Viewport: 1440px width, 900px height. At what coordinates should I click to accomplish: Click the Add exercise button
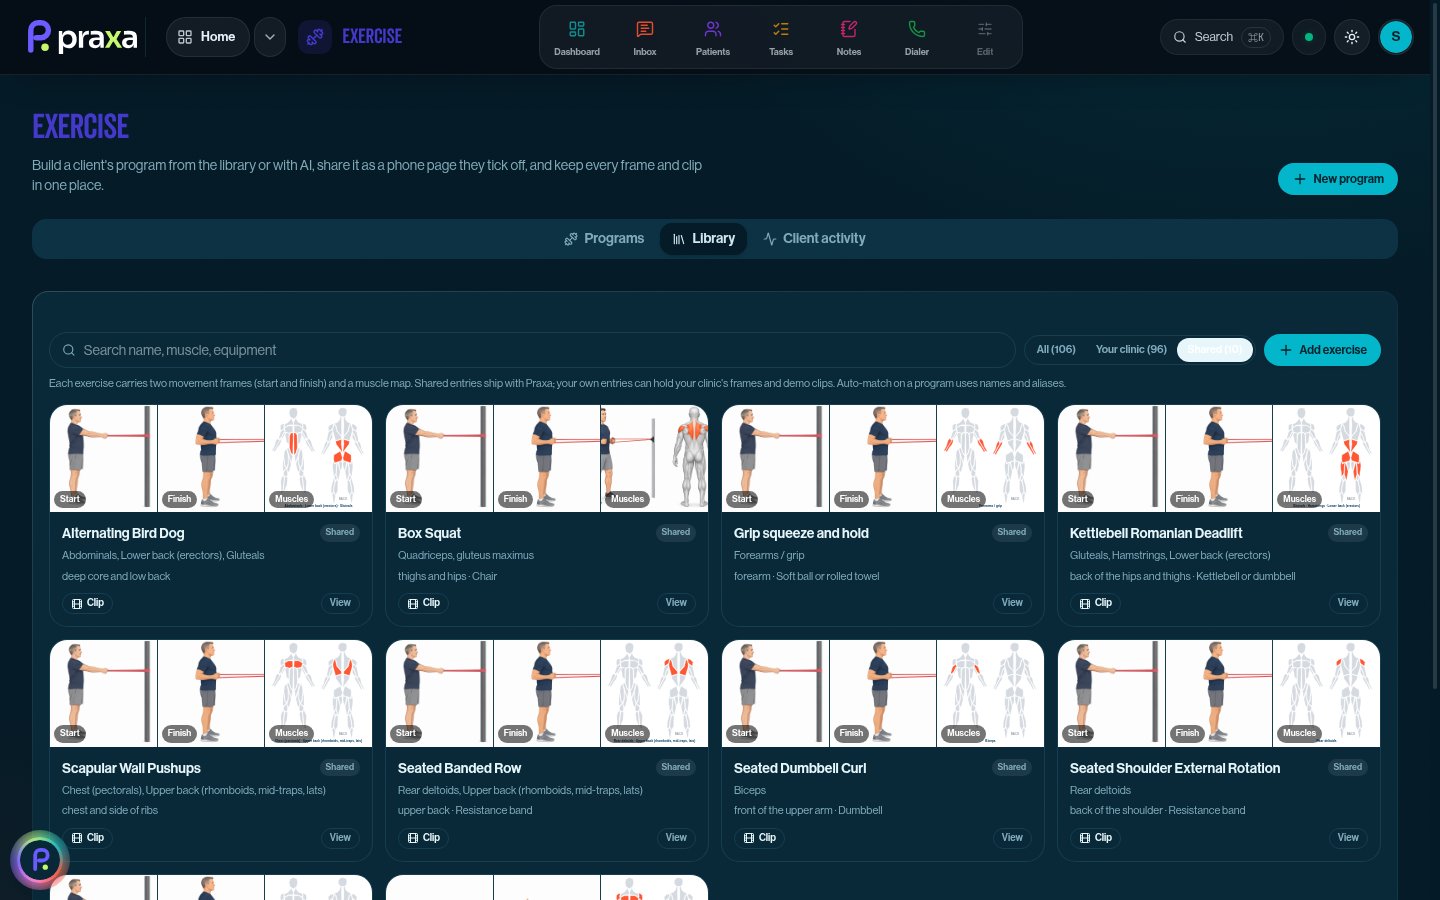click(x=1322, y=350)
